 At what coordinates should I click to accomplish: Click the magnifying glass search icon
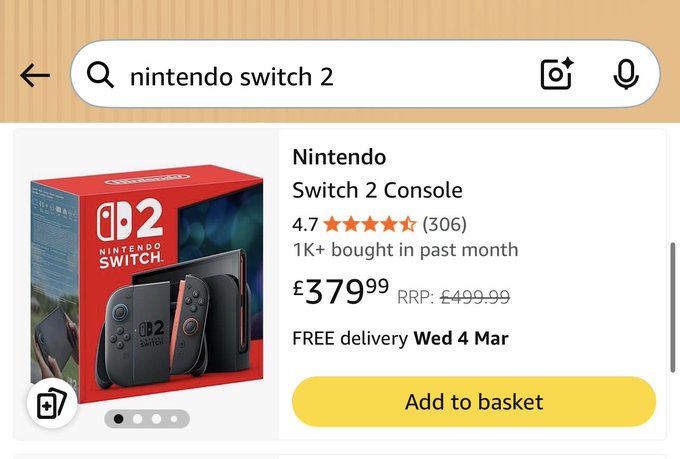click(x=100, y=75)
